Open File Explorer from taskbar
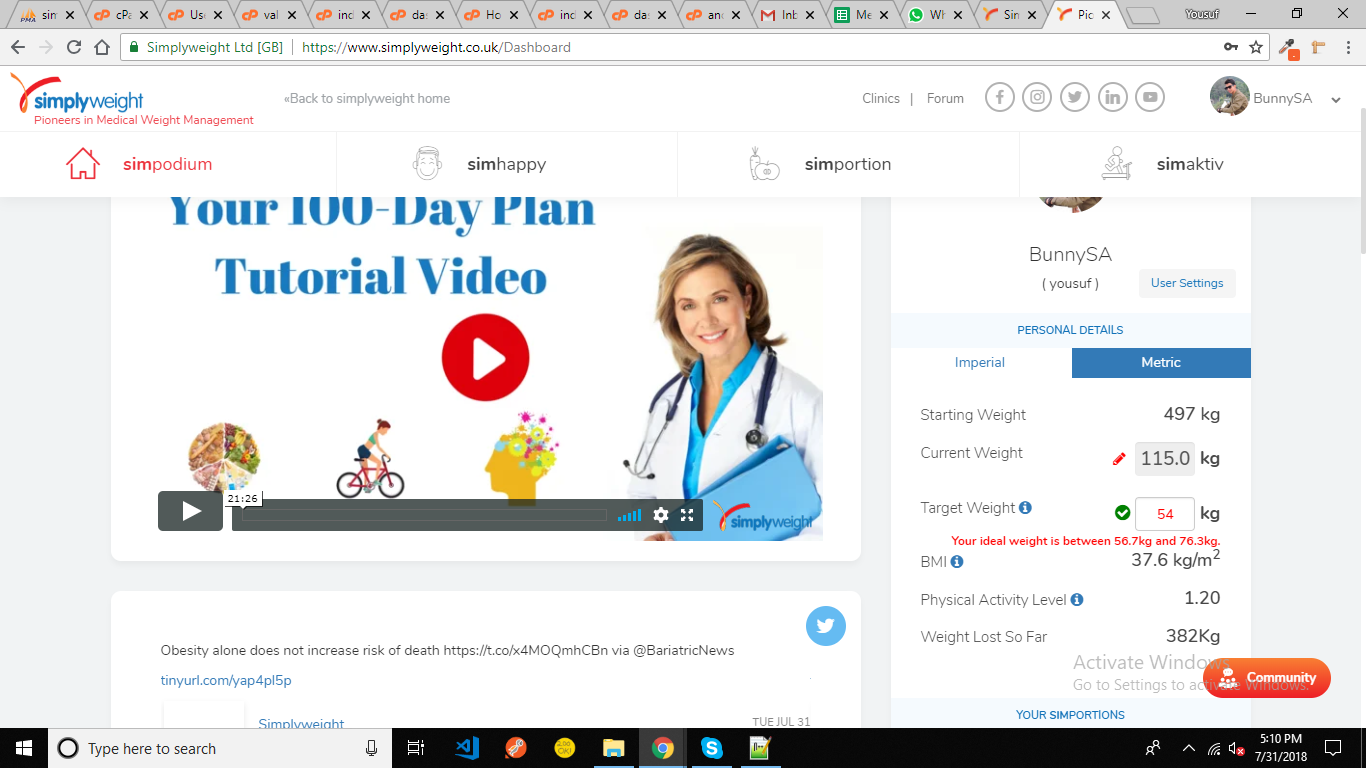The height and width of the screenshot is (768, 1366). pos(613,748)
